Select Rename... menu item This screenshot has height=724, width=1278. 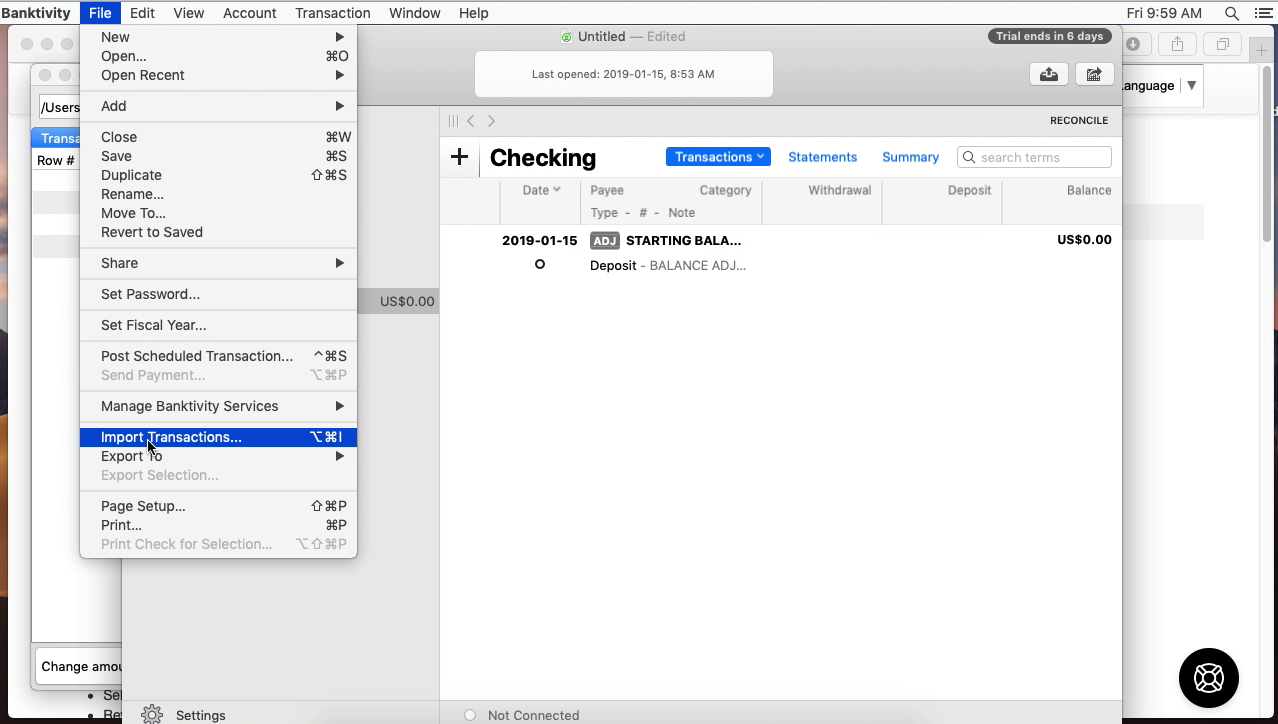(x=218, y=194)
